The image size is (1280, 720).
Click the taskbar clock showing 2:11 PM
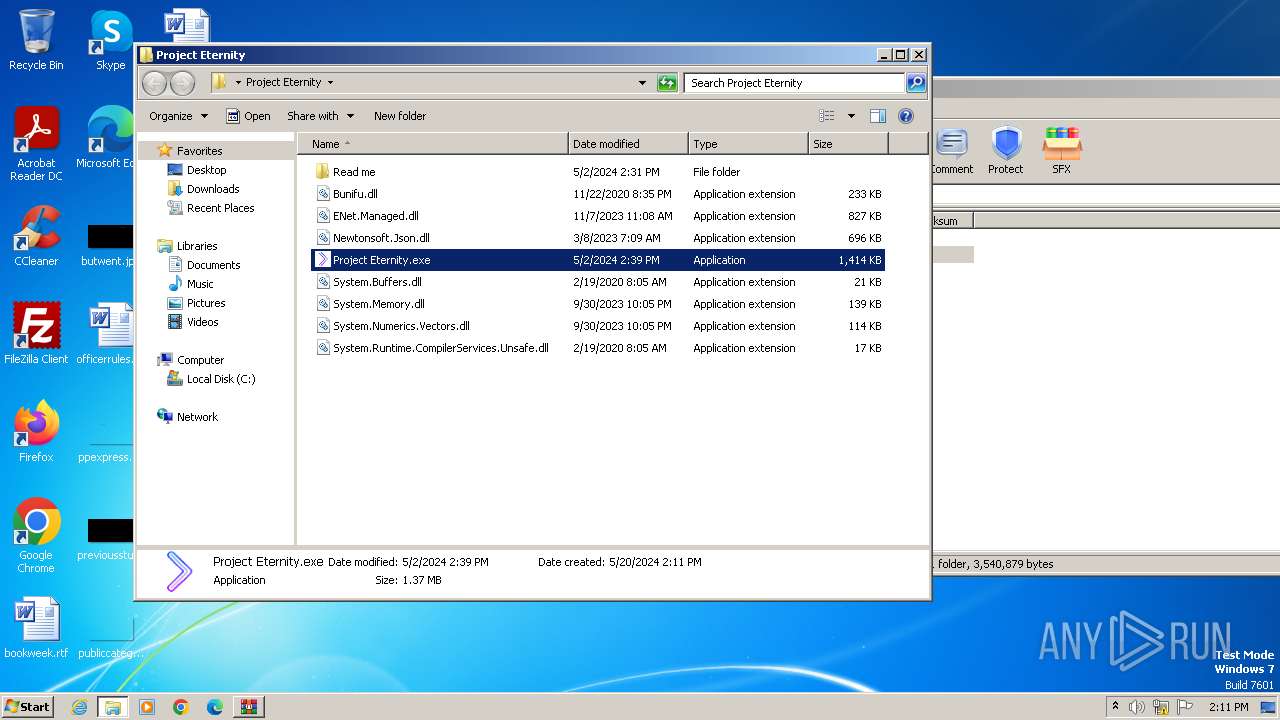click(x=1228, y=707)
